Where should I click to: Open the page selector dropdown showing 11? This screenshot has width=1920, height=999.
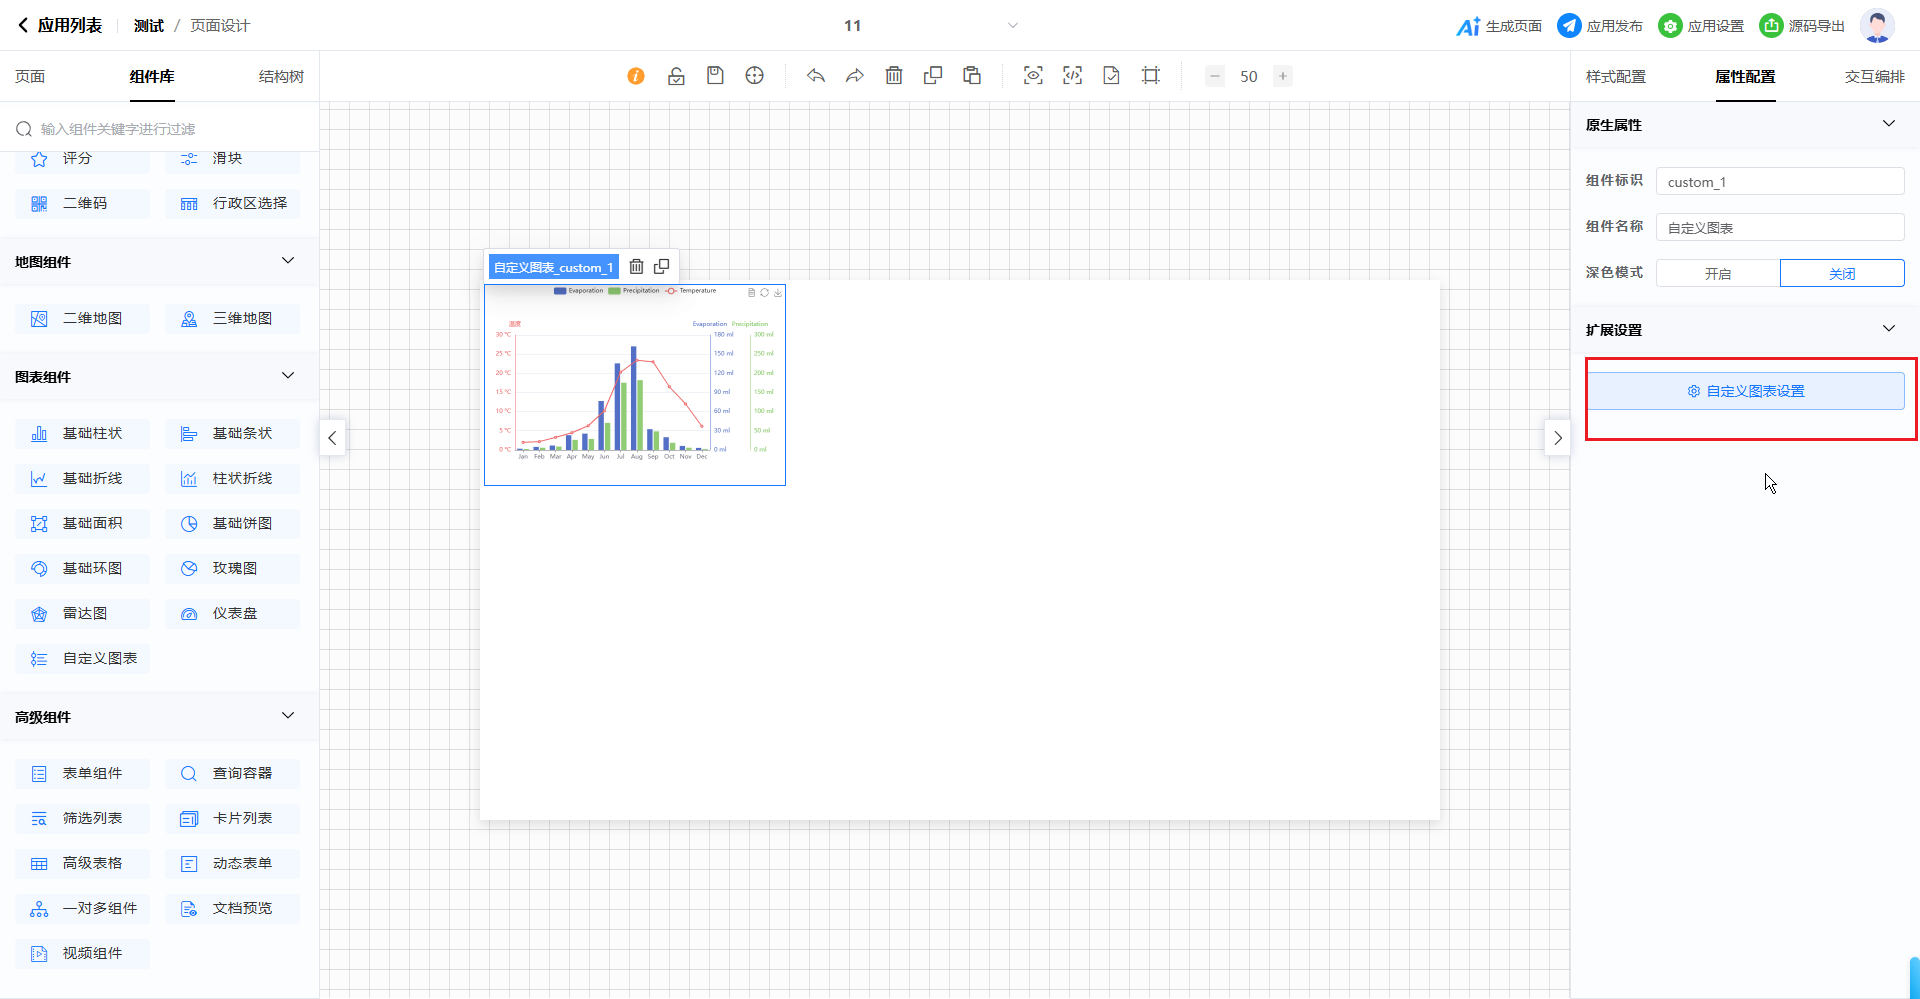[1012, 26]
